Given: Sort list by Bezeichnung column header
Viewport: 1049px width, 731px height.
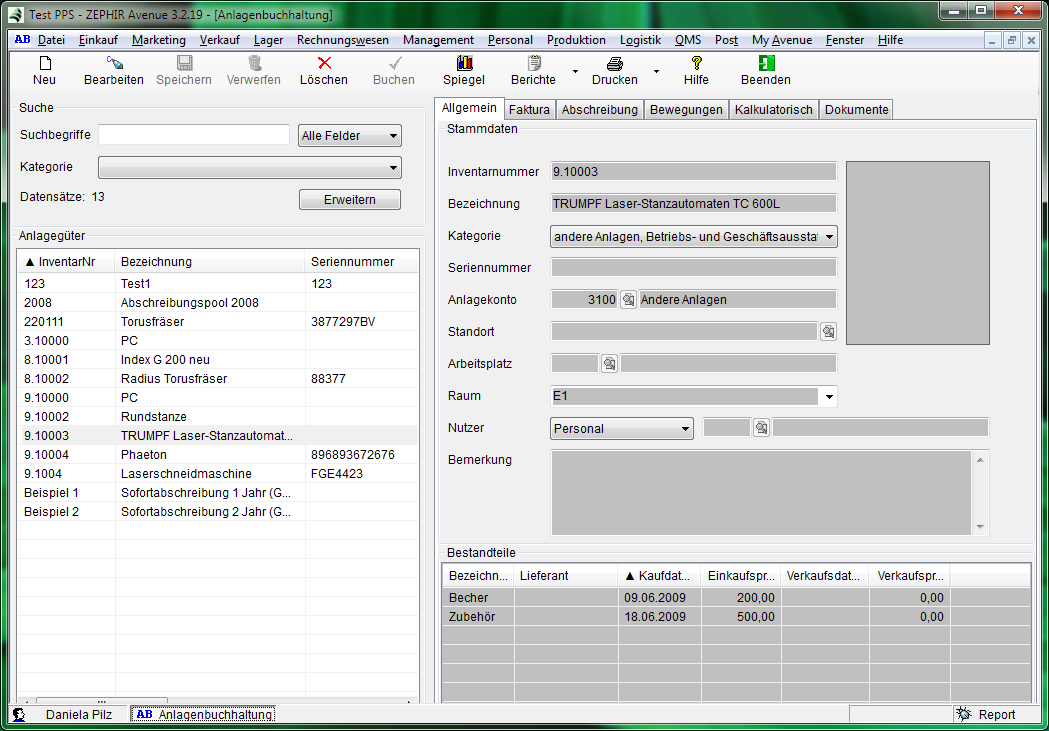Looking at the screenshot, I should click(156, 262).
